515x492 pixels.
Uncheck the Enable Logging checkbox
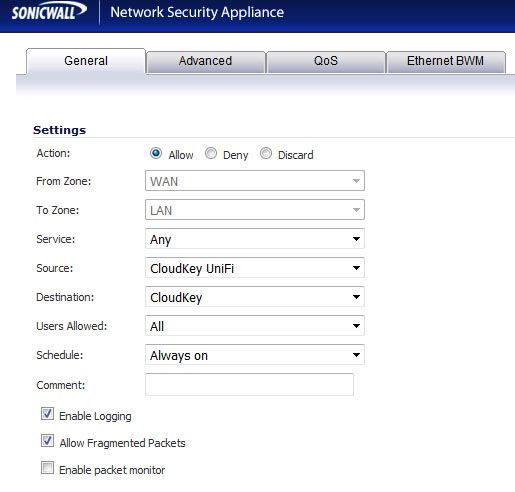click(47, 414)
